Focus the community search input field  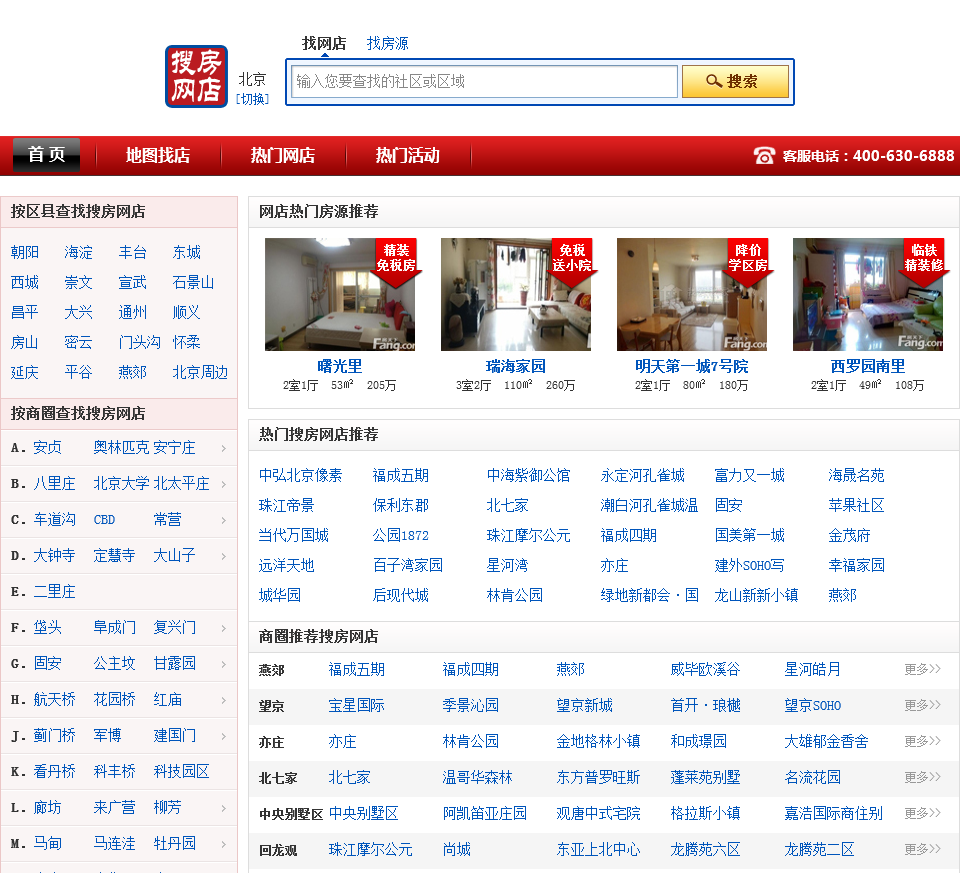pos(484,81)
